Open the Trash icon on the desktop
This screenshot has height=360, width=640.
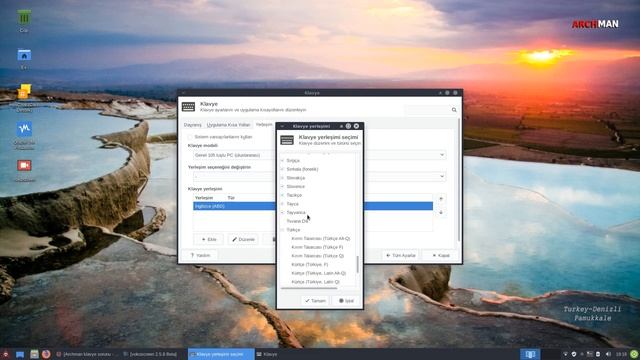click(24, 18)
